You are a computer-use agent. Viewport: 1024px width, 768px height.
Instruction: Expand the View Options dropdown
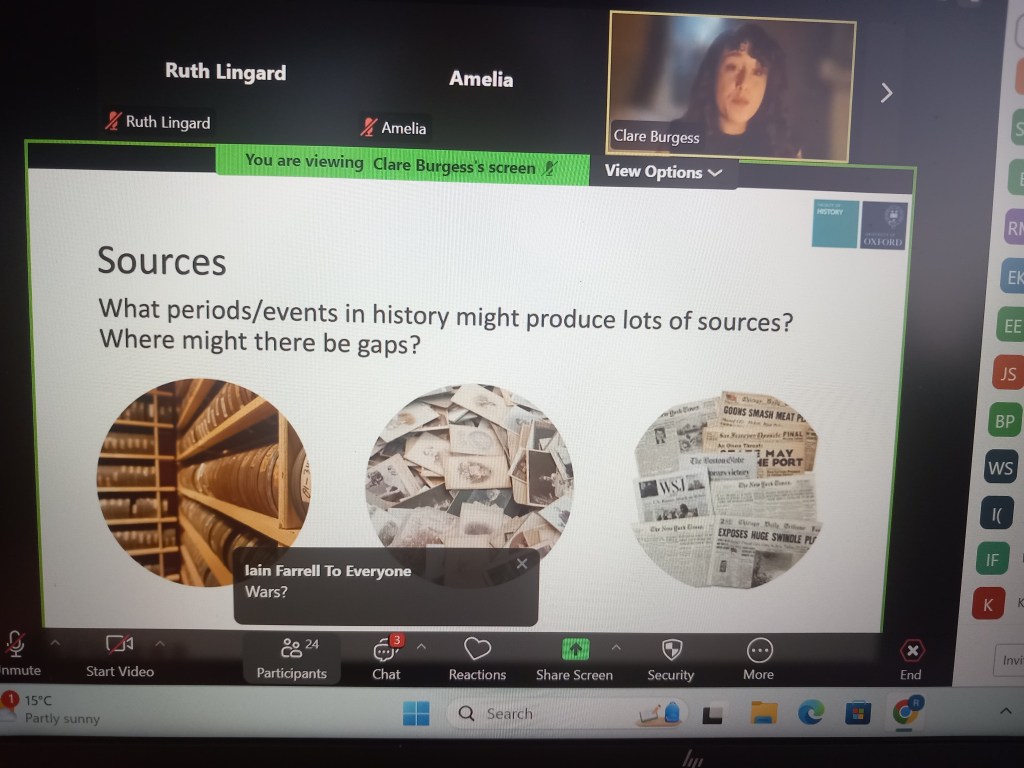663,172
